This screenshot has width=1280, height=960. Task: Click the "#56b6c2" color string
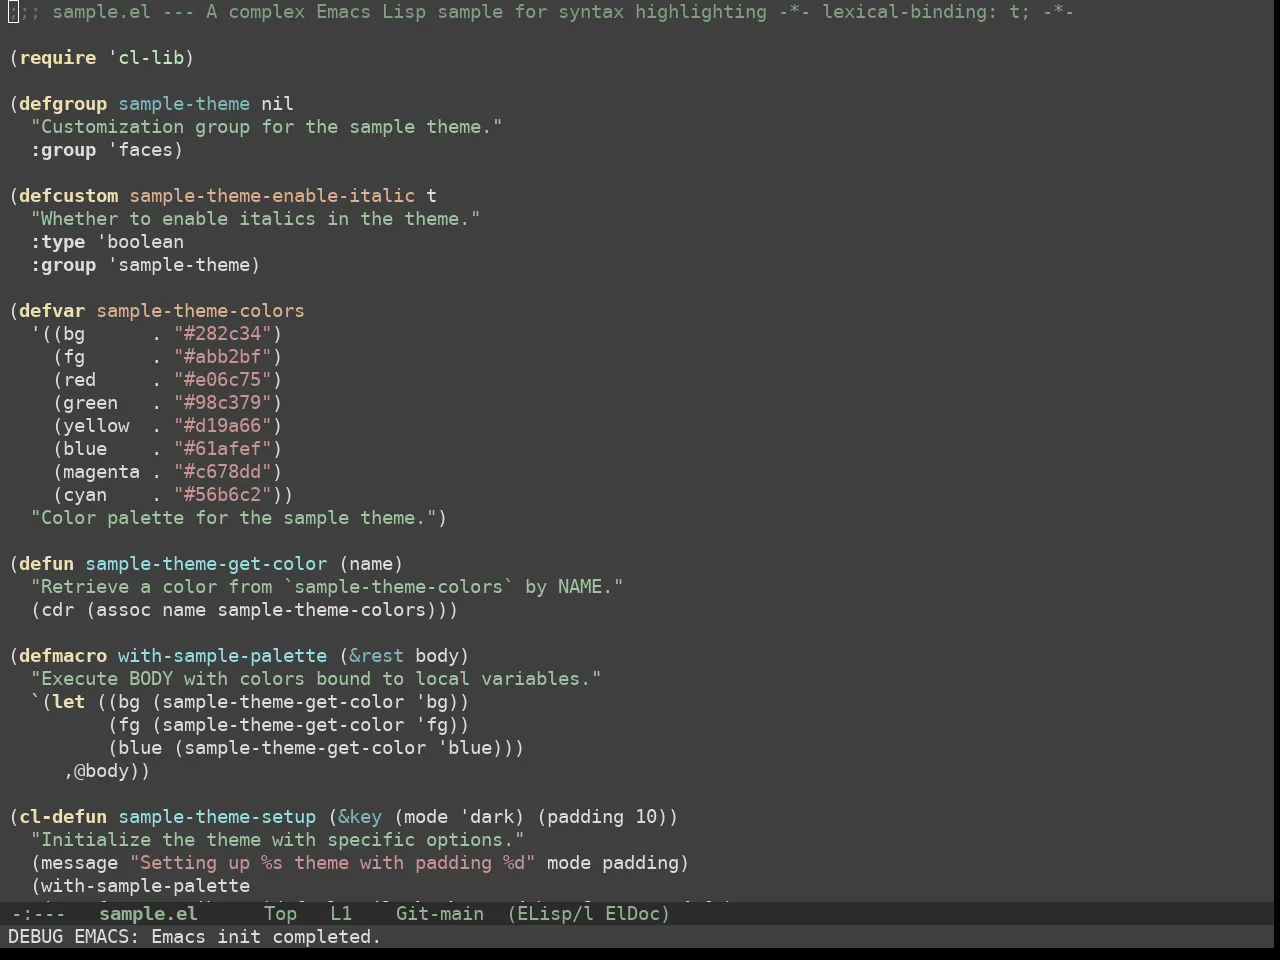pyautogui.click(x=222, y=495)
